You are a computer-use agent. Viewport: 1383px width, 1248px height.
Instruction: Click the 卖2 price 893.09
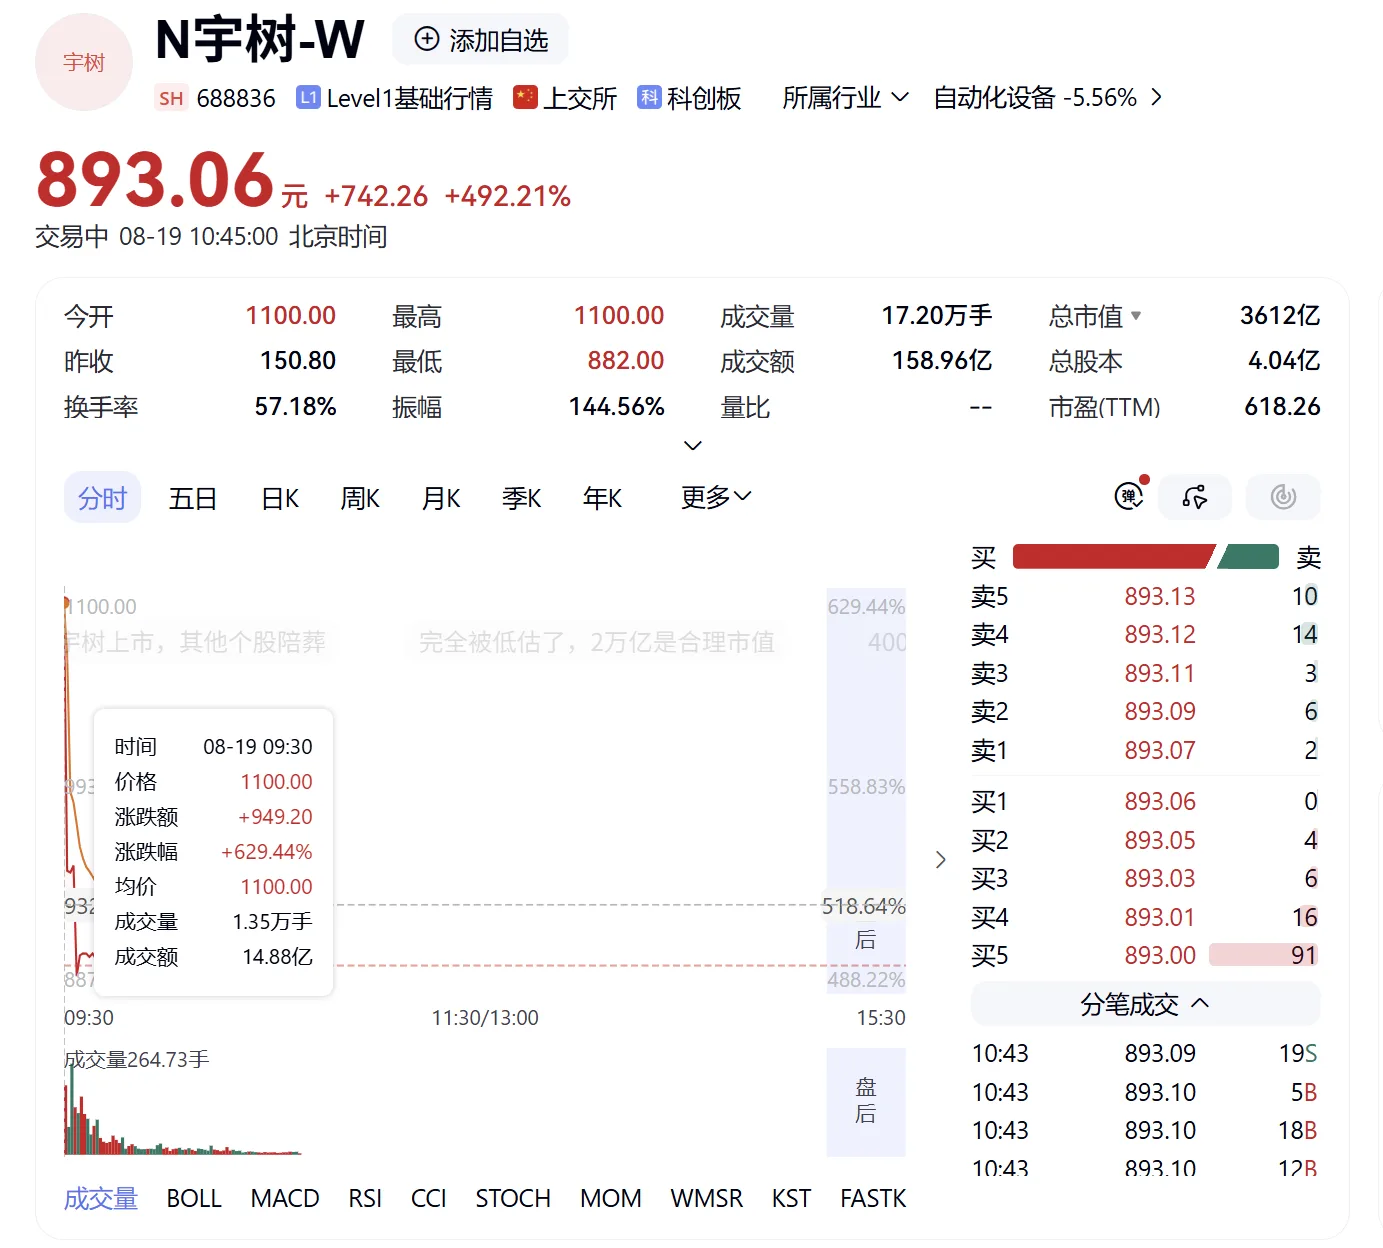click(x=1159, y=711)
